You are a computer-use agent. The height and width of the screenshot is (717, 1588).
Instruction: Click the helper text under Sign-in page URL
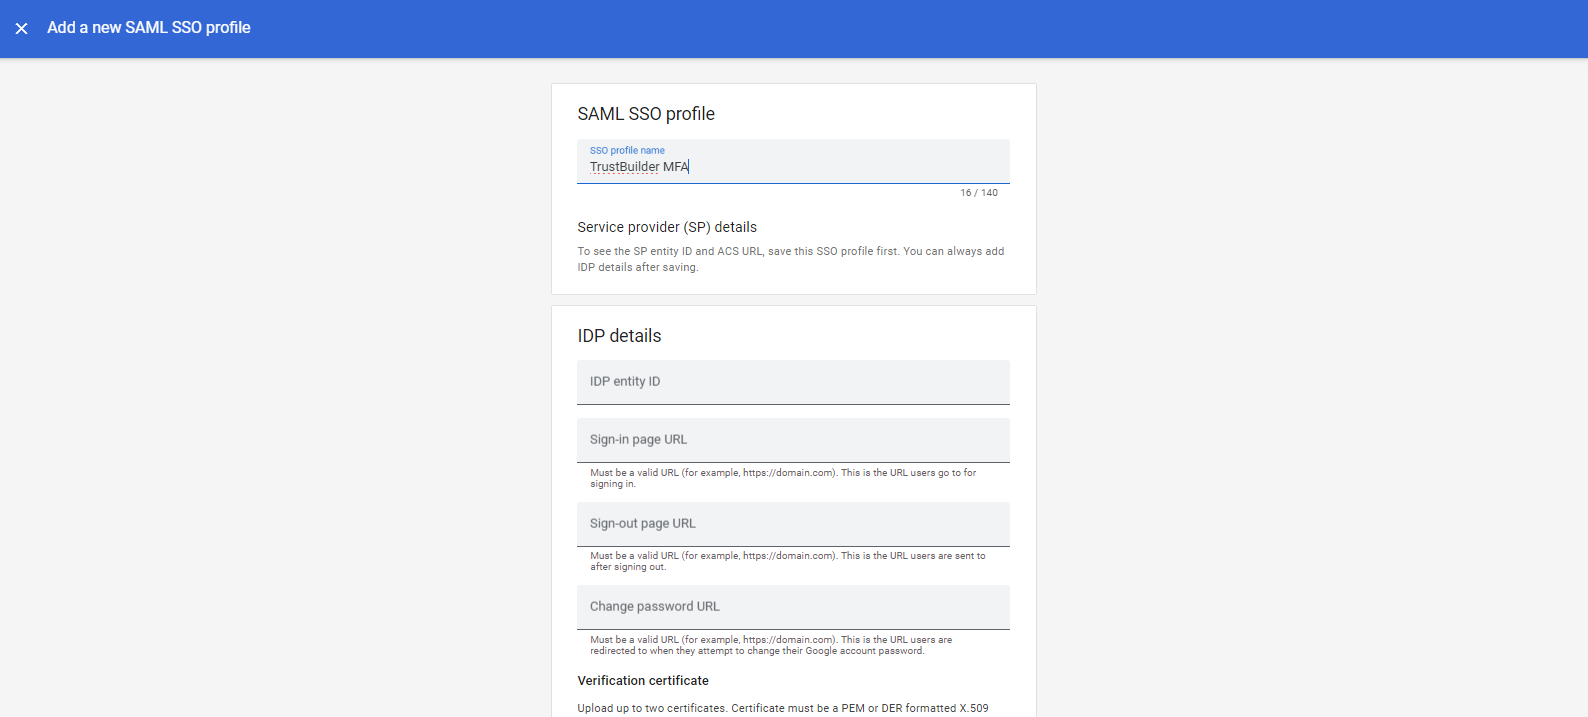783,478
